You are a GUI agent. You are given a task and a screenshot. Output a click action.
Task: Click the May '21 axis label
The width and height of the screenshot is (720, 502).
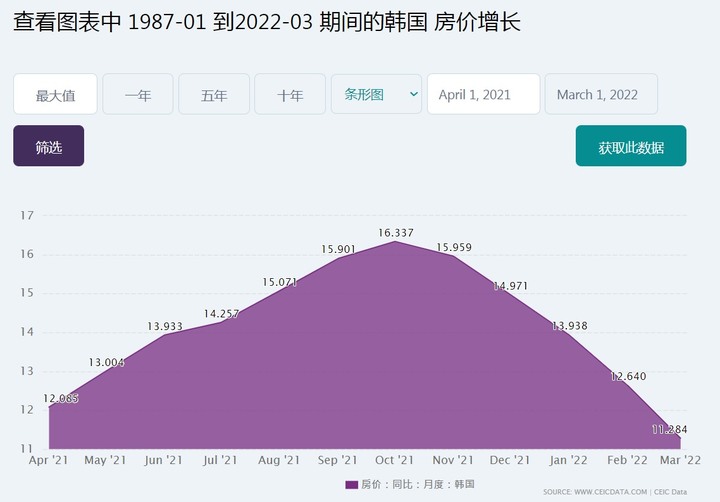click(x=105, y=460)
